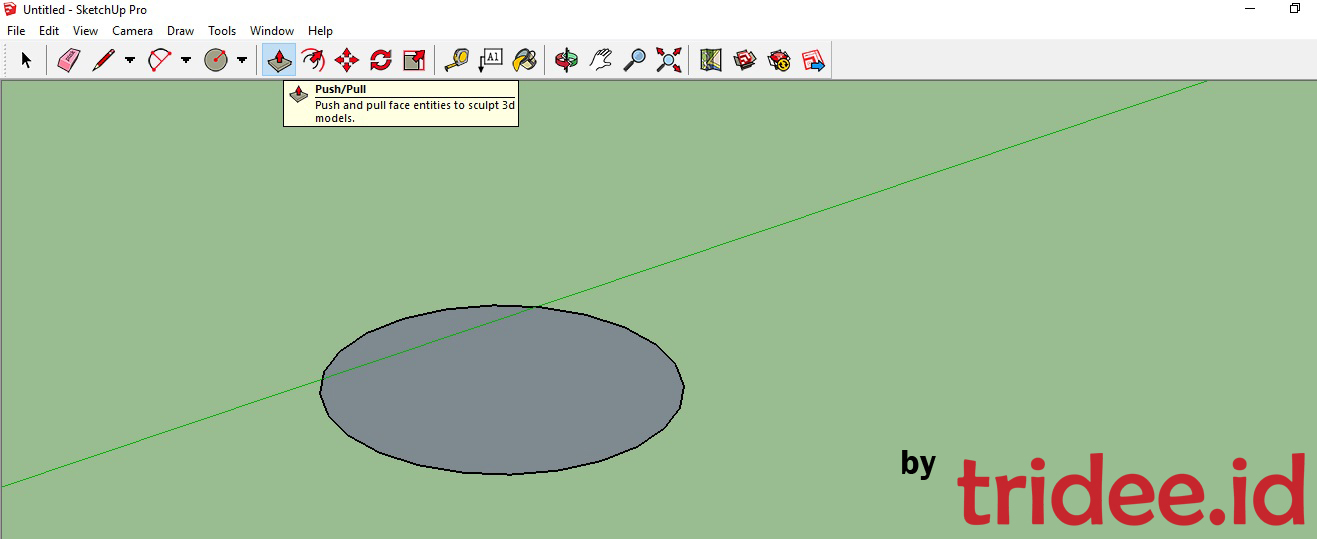The width and height of the screenshot is (1317, 539).
Task: Open the 3D Warehouse icon
Action: pyautogui.click(x=745, y=60)
